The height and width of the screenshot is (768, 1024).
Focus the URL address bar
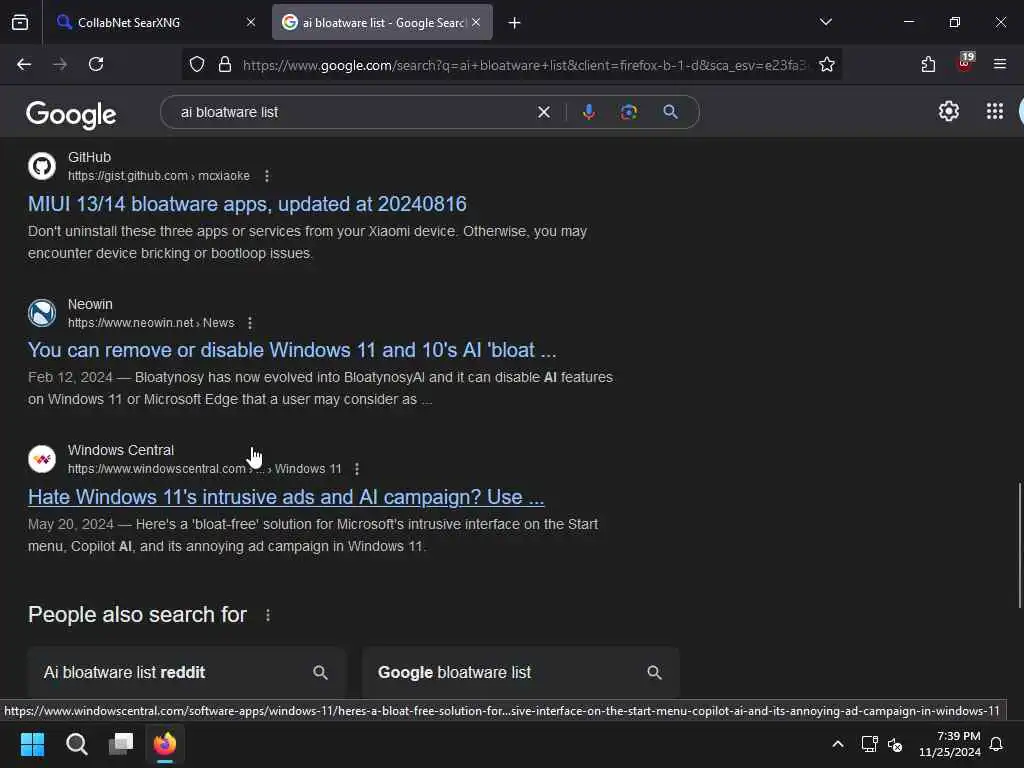pos(524,65)
